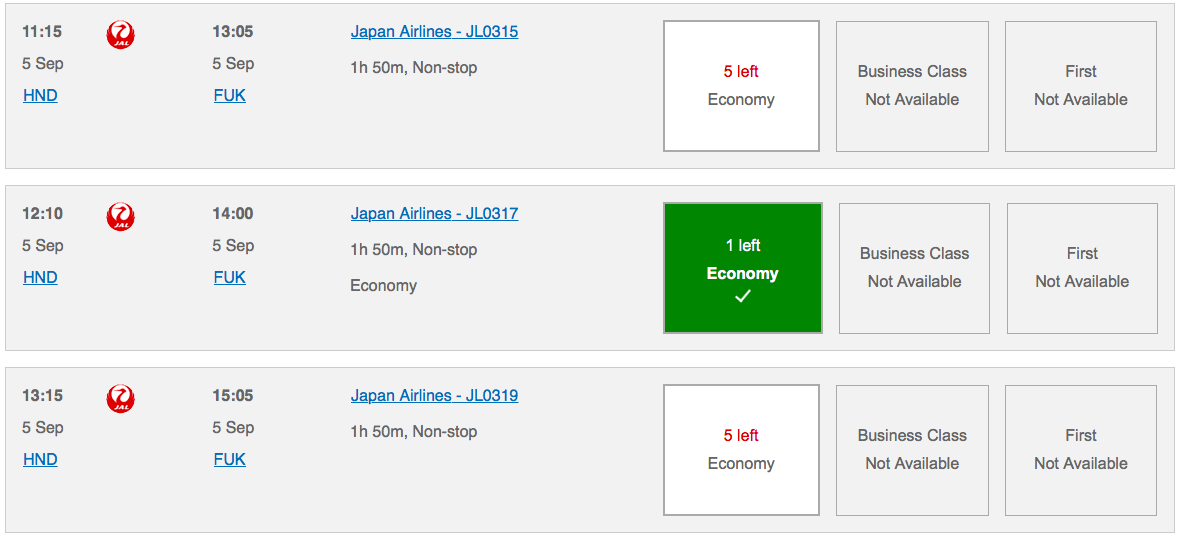The image size is (1180, 540).
Task: Click the JAL logo for the 11:15 flight
Action: click(121, 36)
